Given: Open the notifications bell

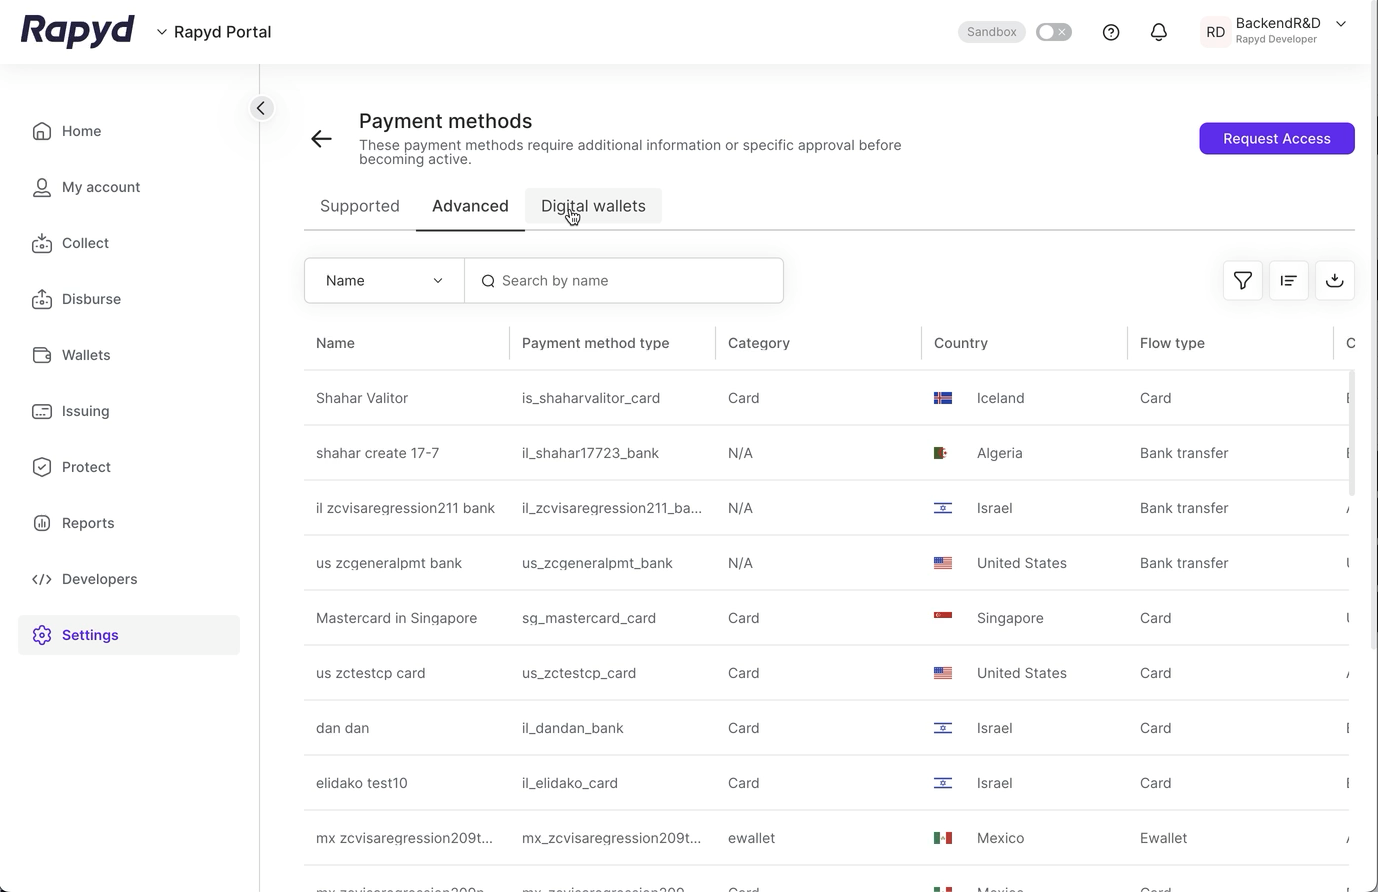Looking at the screenshot, I should tap(1158, 32).
